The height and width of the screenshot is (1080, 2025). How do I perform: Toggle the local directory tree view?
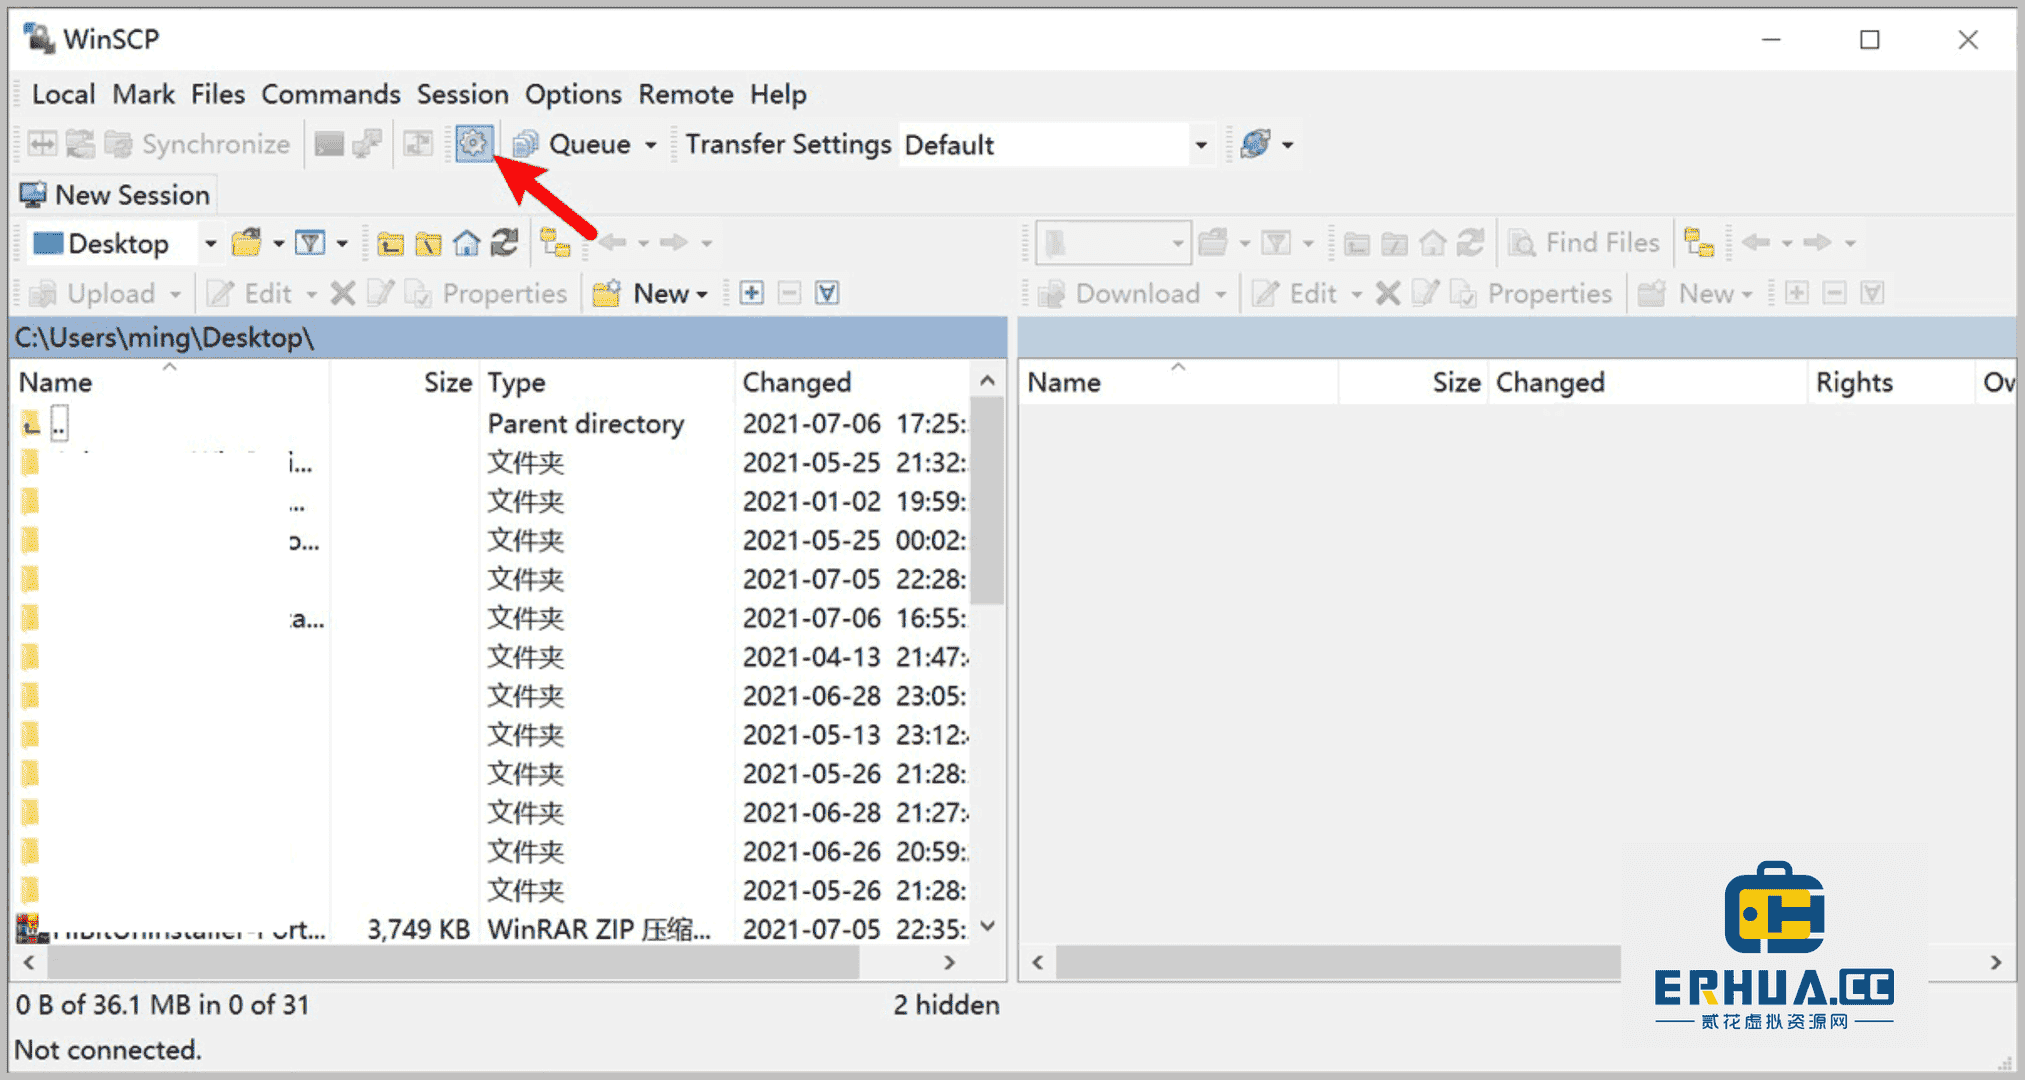coord(555,243)
